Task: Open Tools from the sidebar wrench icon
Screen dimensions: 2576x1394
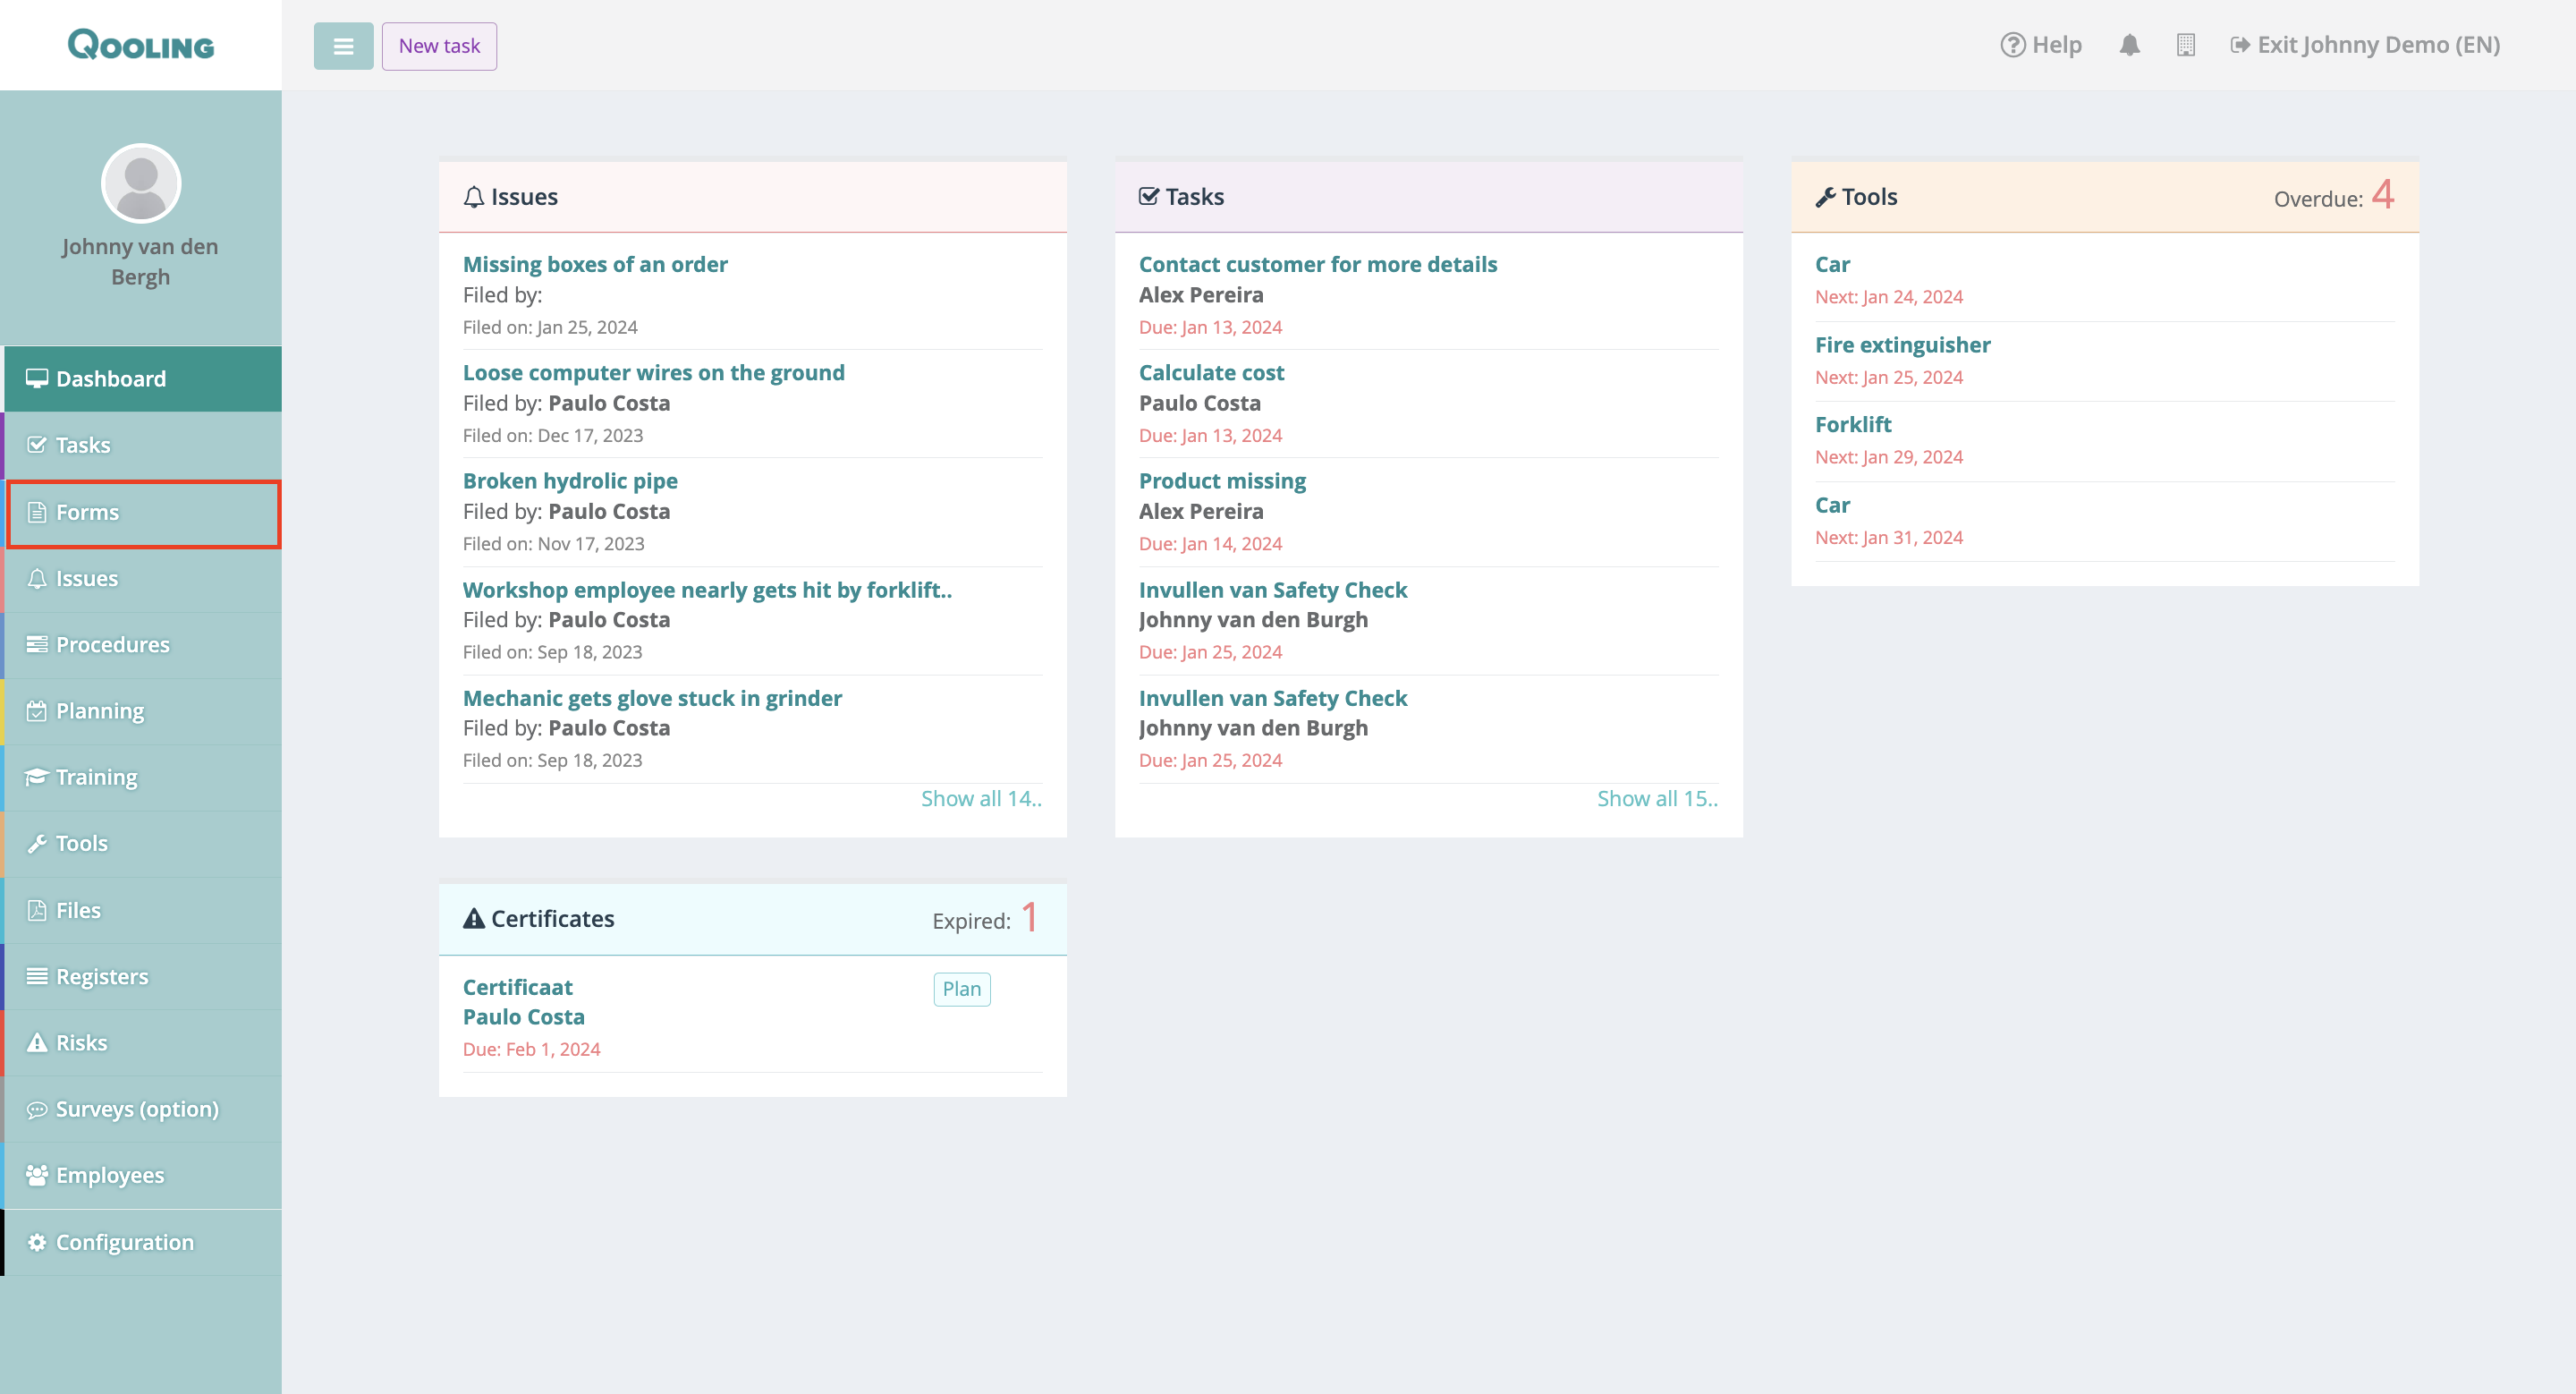Action: 37,843
